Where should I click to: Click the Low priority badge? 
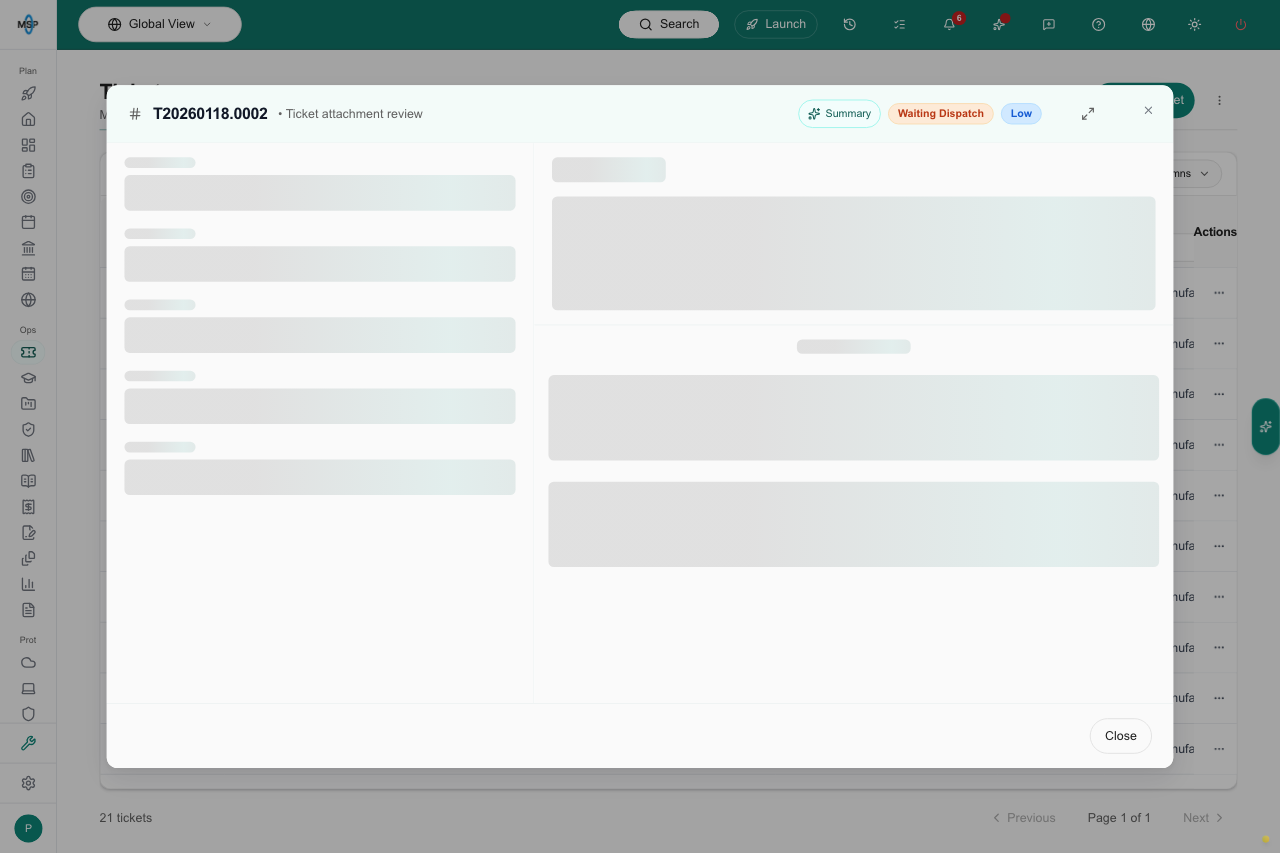[1021, 114]
